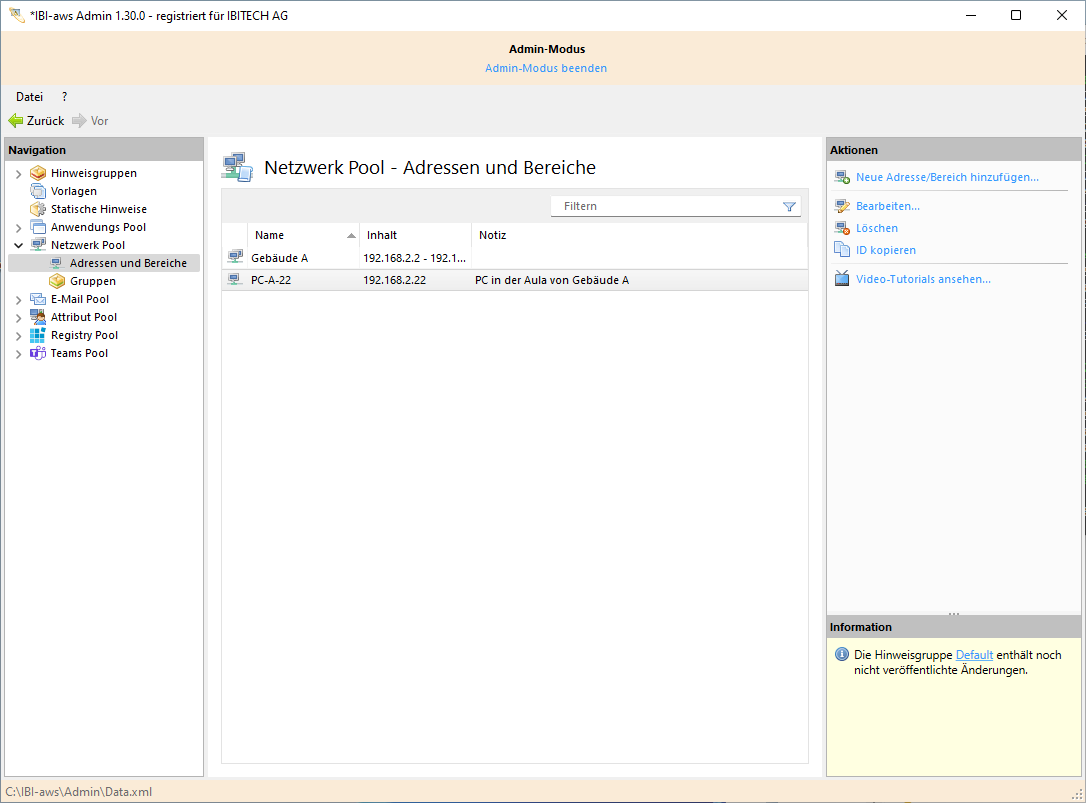The height and width of the screenshot is (803, 1086).
Task: Click the Video-Tutorials TV icon
Action: 841,279
